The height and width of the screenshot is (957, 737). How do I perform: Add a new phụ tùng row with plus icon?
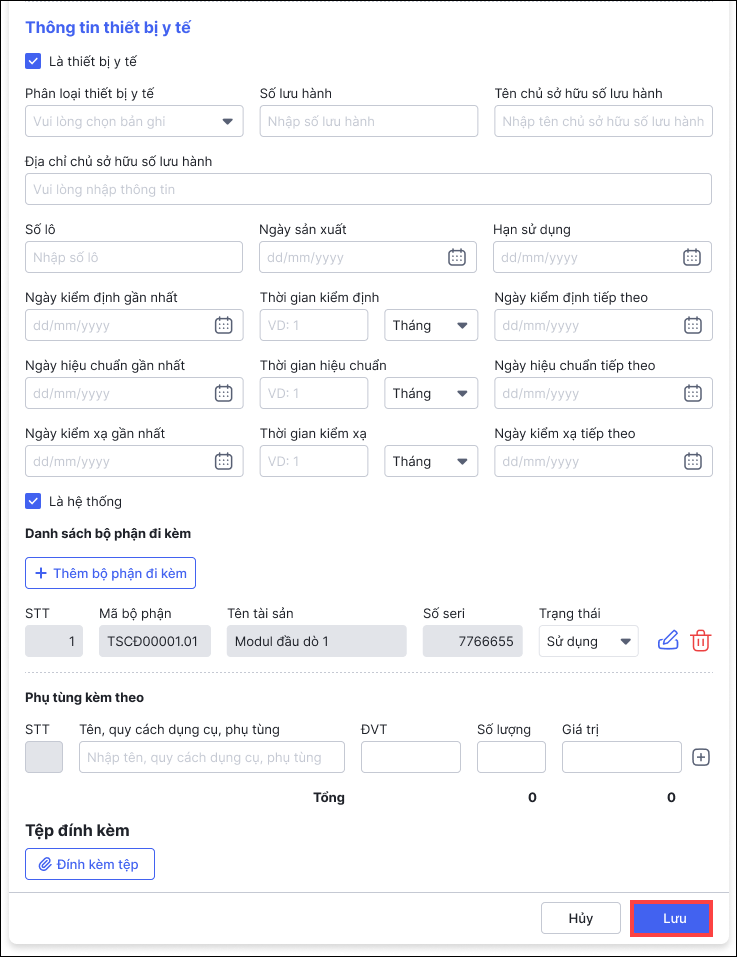coord(701,757)
